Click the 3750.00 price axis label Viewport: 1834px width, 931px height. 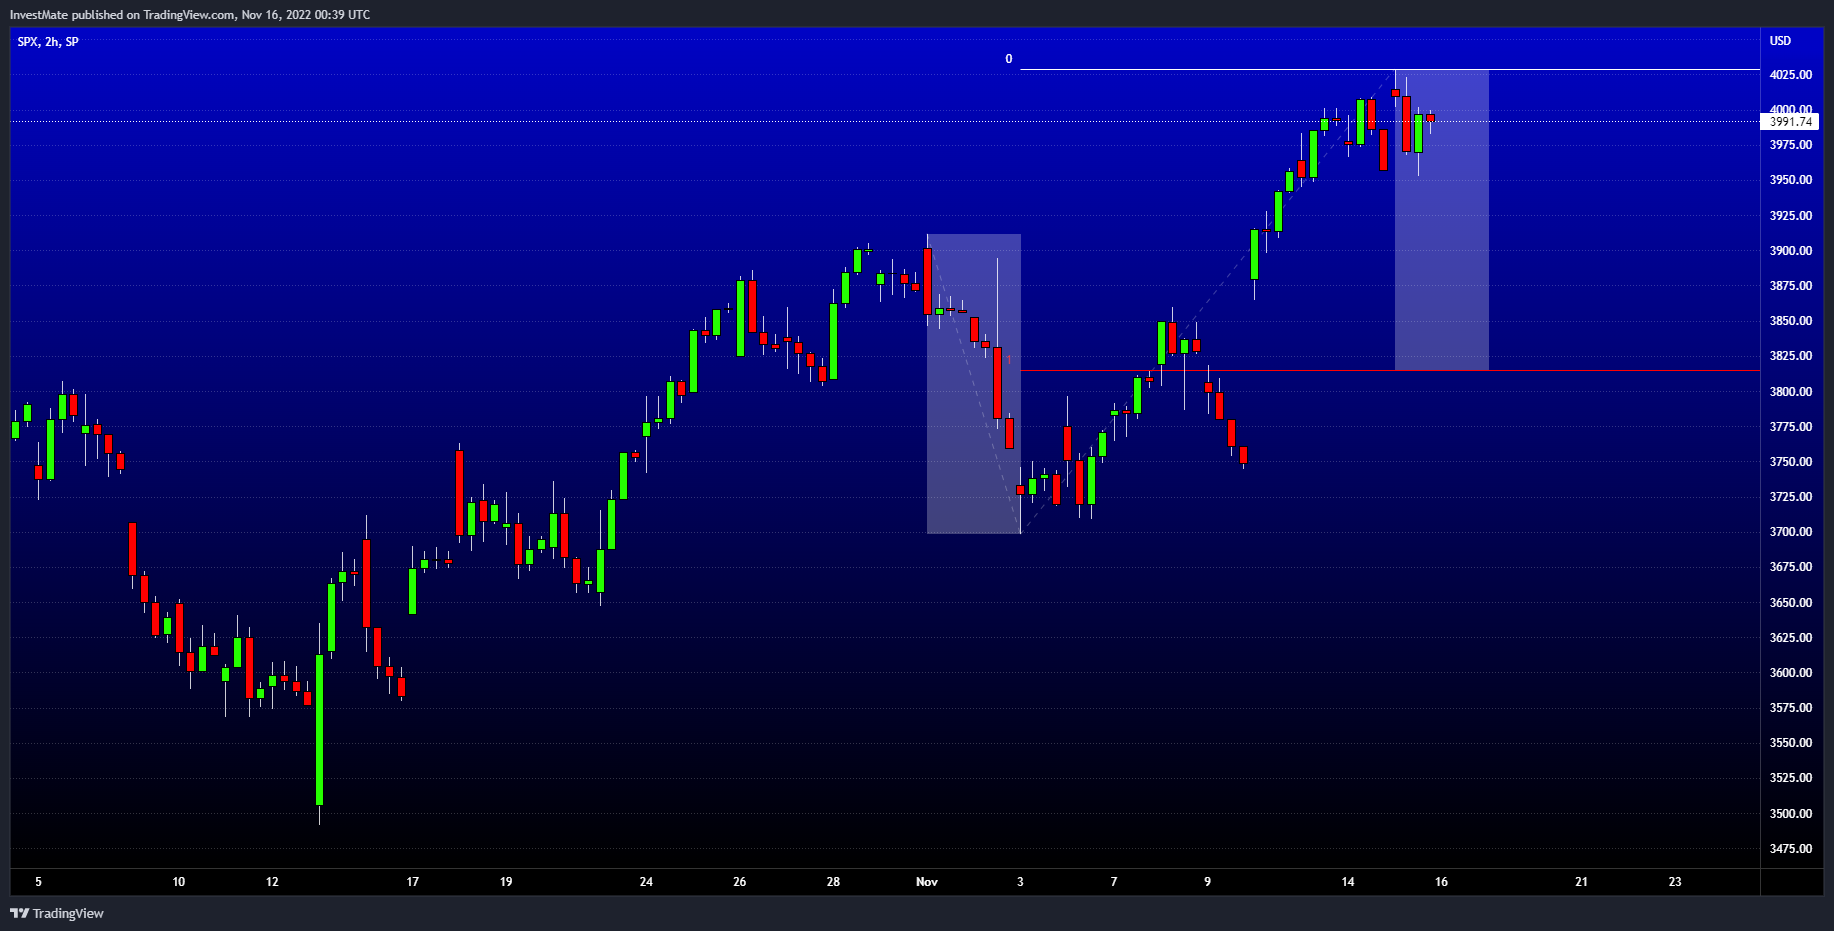[1790, 462]
